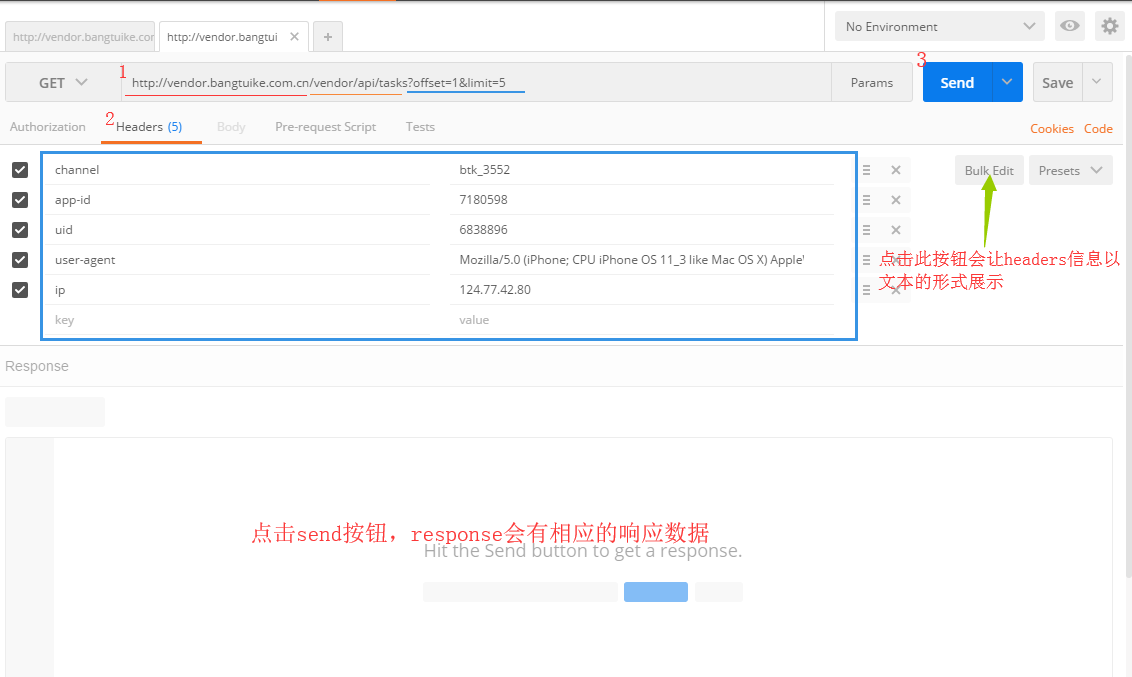1132x677 pixels.
Task: Select the greyed-out Body tab
Action: click(x=231, y=127)
